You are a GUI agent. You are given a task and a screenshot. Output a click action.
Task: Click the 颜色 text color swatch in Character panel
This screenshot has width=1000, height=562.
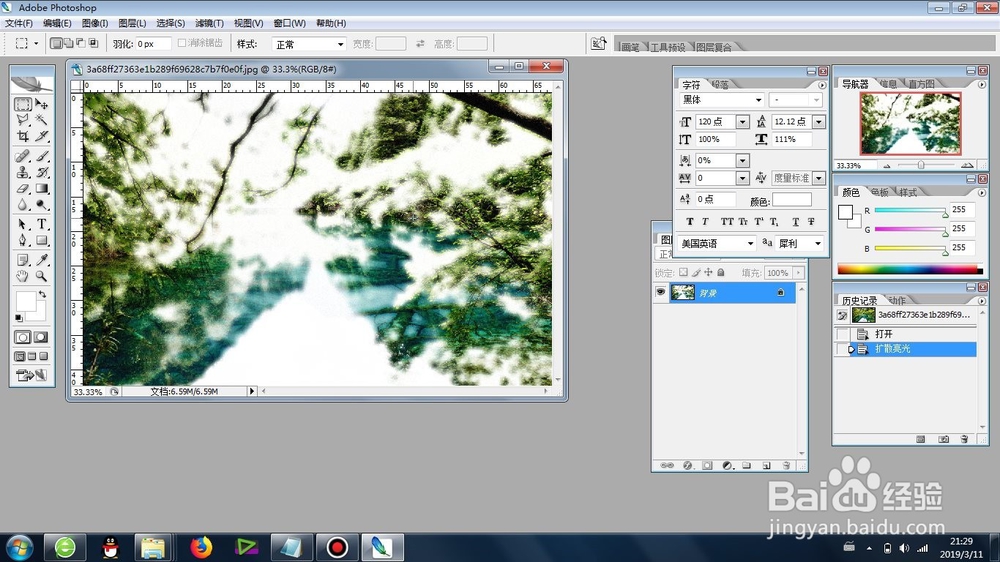click(x=792, y=200)
